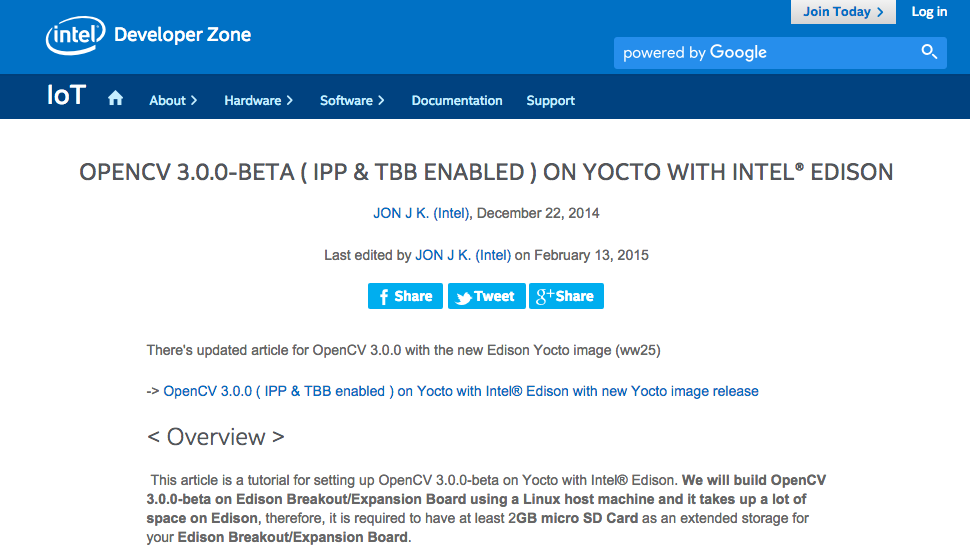The width and height of the screenshot is (970, 559).
Task: Click the Join Today button
Action: pos(843,12)
